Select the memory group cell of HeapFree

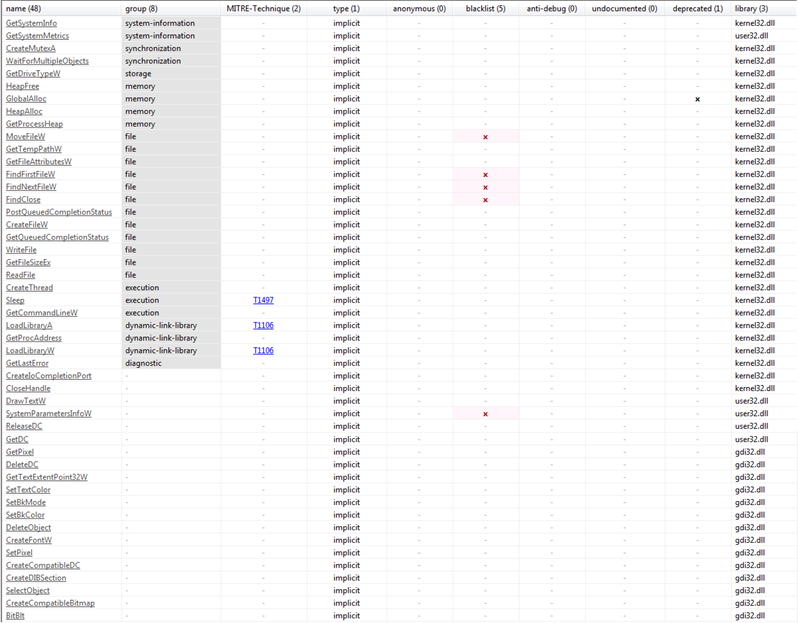171,87
